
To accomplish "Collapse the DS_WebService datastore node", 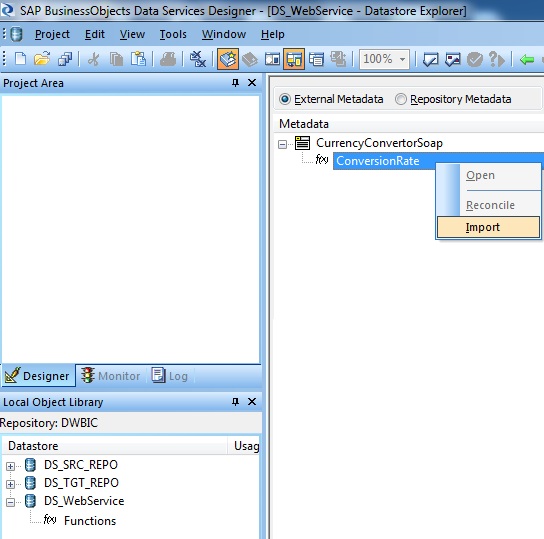I will tap(10, 502).
